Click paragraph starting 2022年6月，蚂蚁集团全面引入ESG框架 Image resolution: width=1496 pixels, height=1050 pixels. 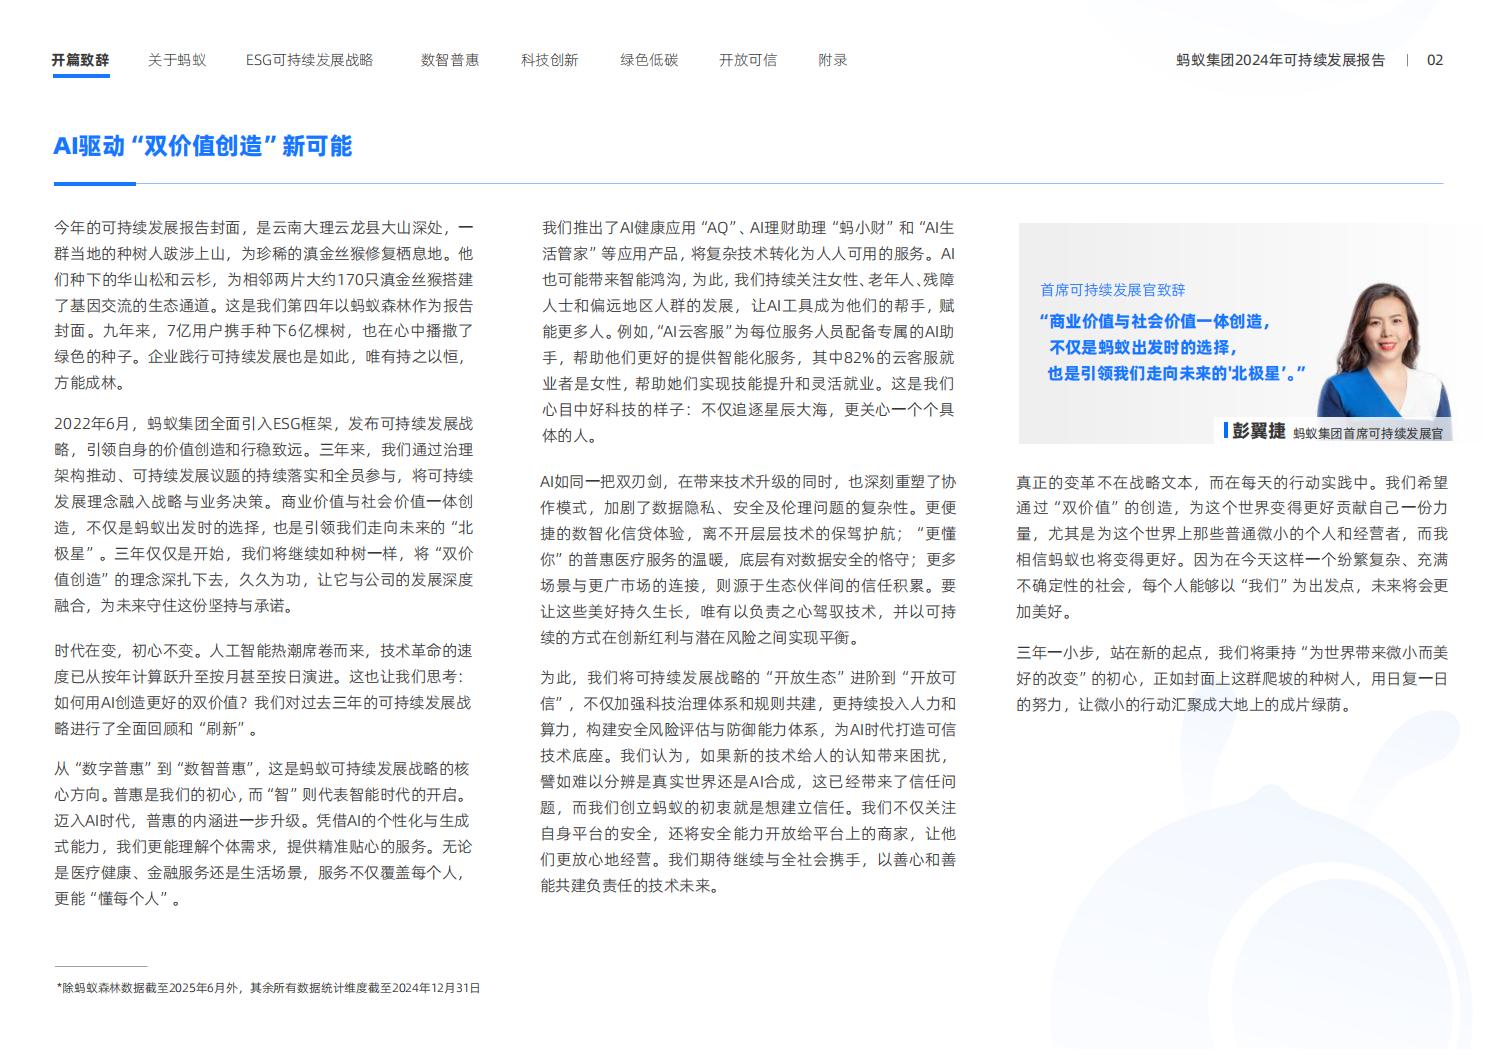click(x=264, y=514)
